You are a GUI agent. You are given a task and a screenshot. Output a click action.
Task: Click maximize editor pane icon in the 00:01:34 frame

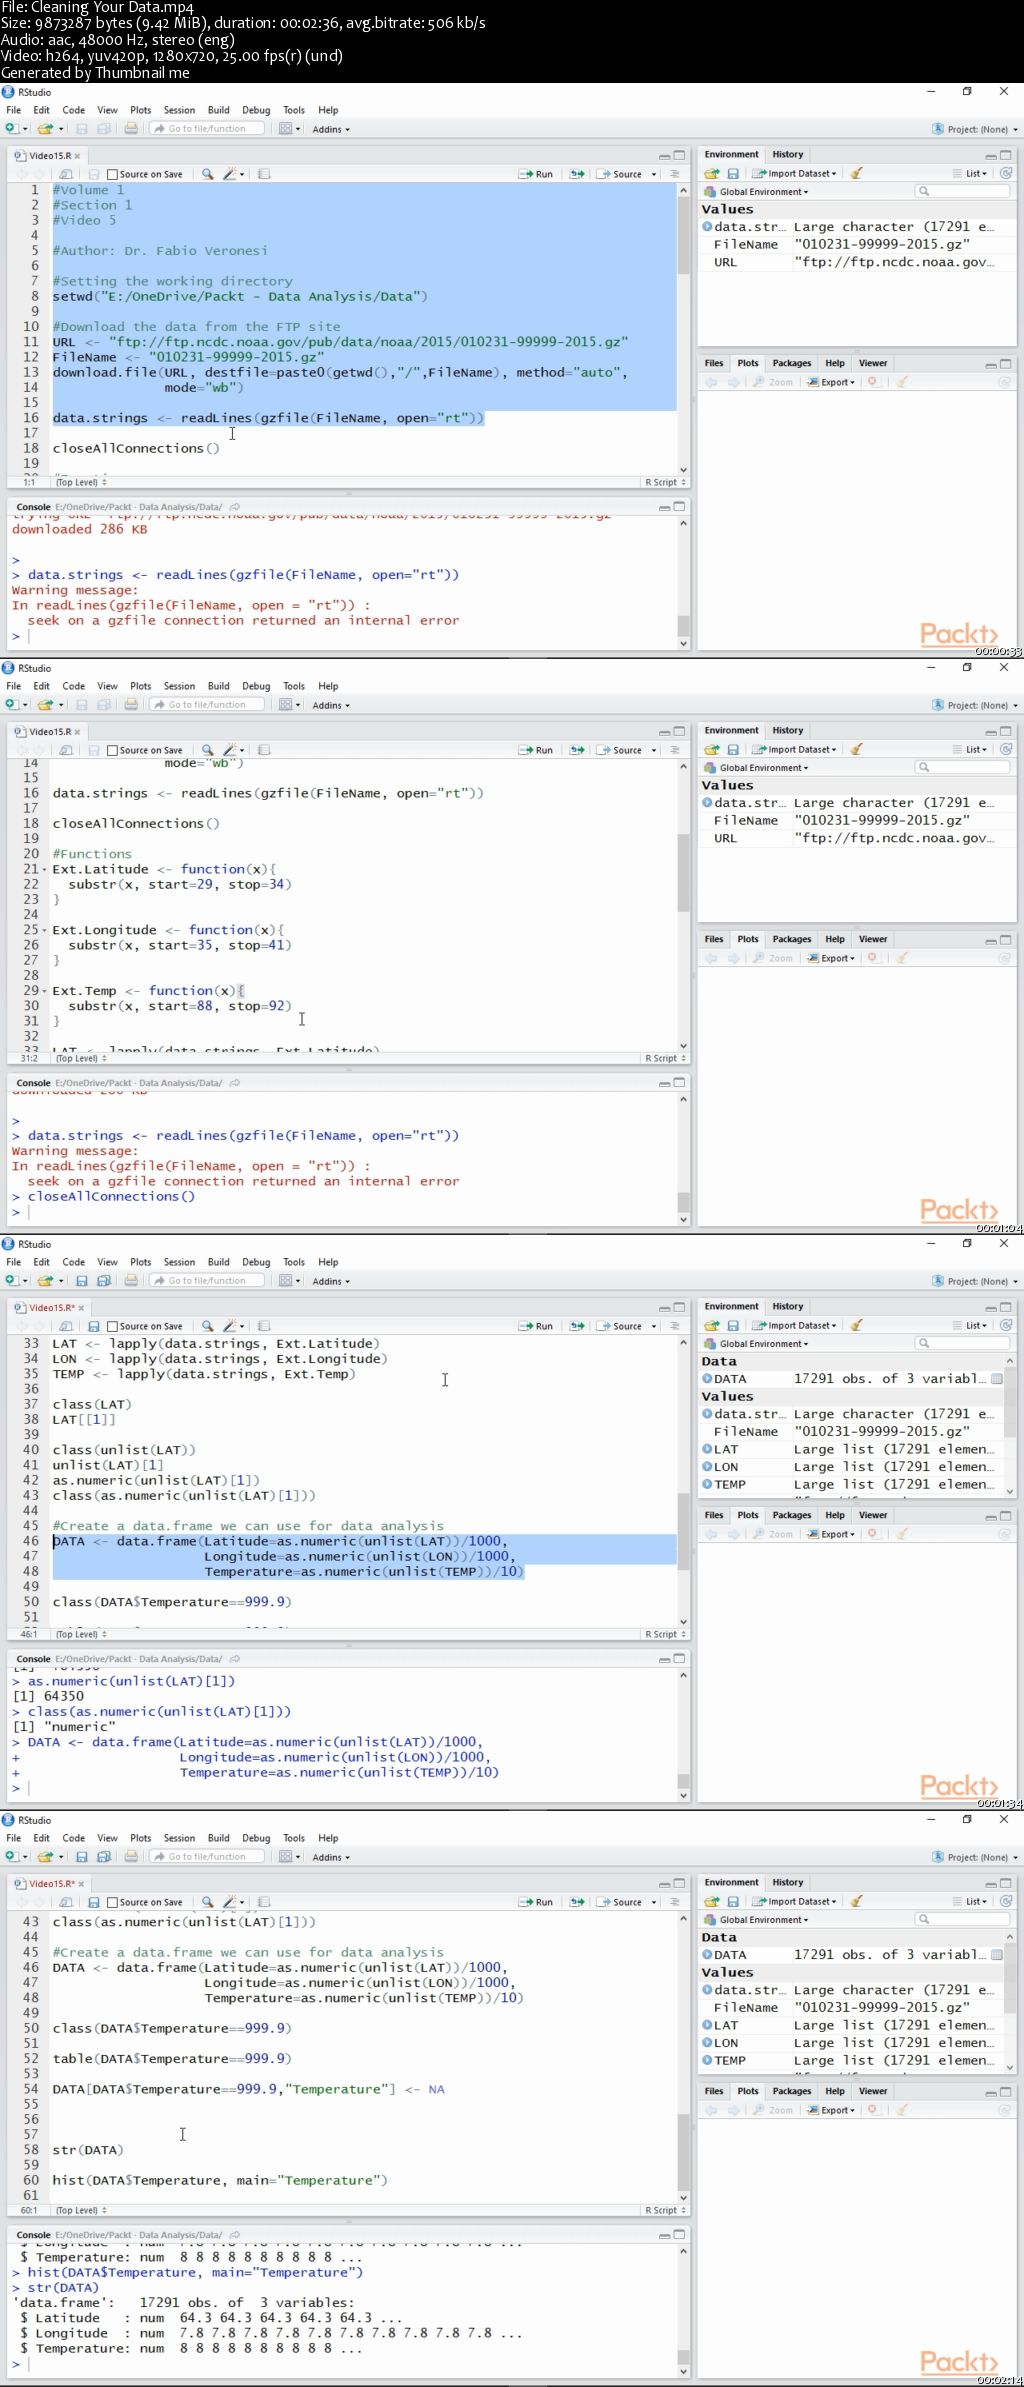point(680,1308)
